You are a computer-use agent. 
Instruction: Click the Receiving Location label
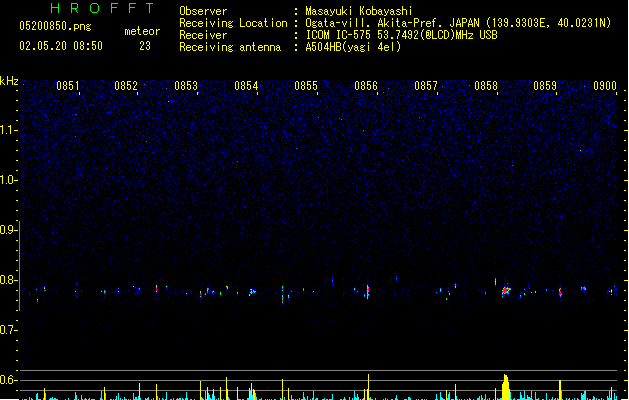233,23
